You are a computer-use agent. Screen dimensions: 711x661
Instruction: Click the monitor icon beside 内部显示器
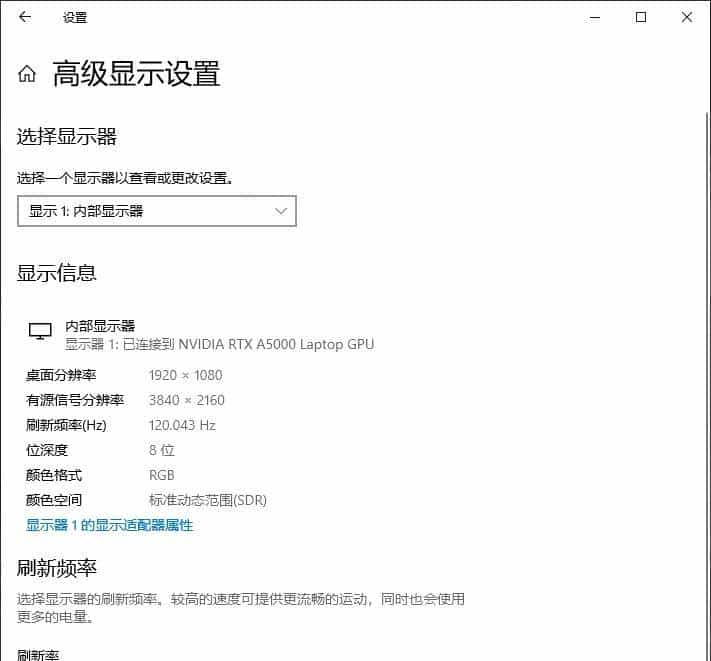[x=40, y=331]
